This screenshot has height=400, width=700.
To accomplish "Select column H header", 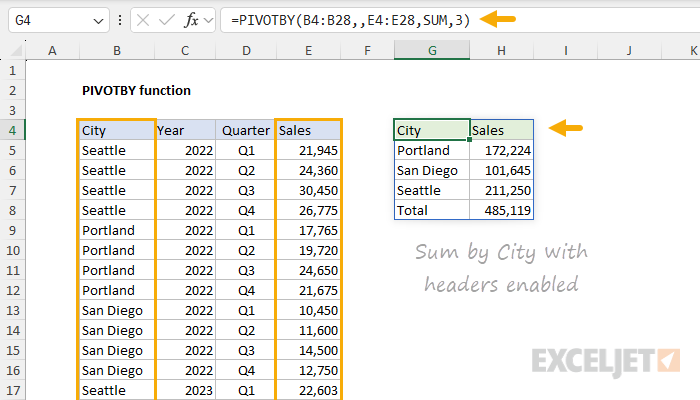I will [x=501, y=50].
